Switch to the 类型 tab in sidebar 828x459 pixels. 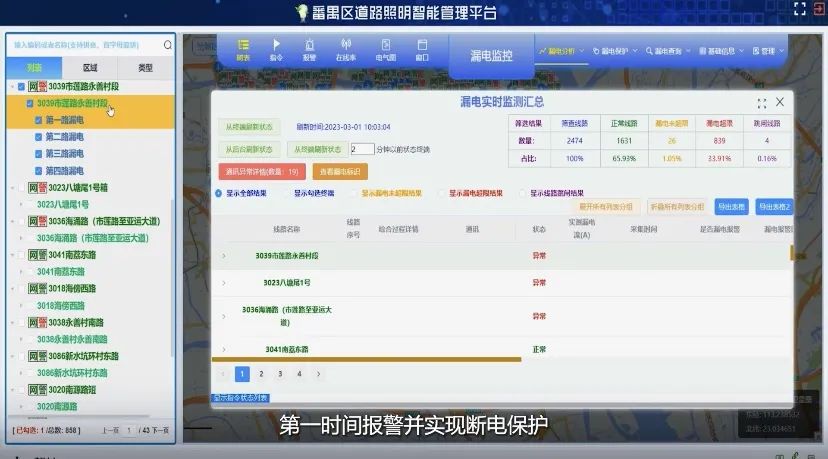click(145, 67)
